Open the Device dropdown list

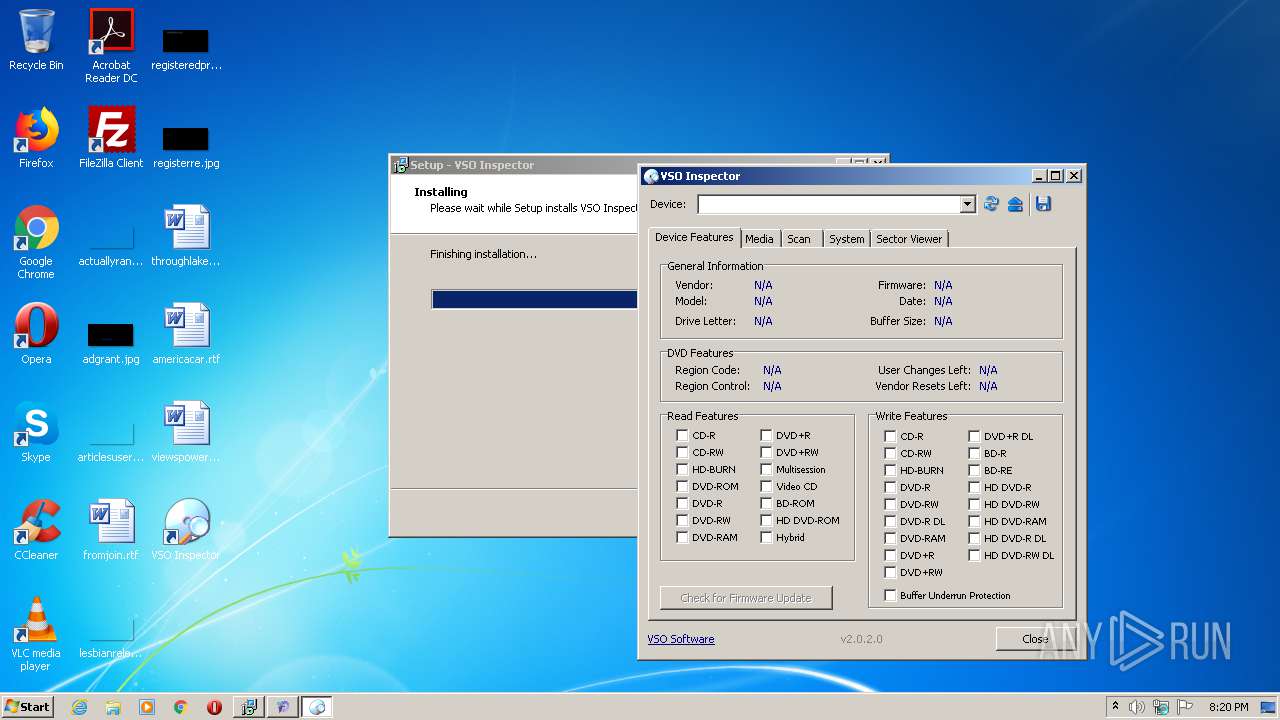(x=967, y=204)
